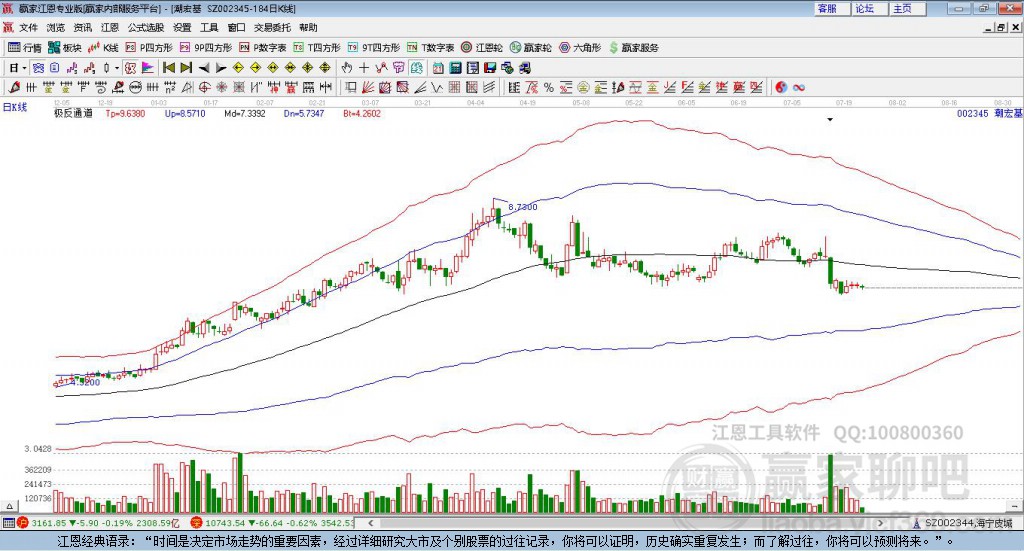
Task: Open the 文件 menu
Action: point(29,27)
